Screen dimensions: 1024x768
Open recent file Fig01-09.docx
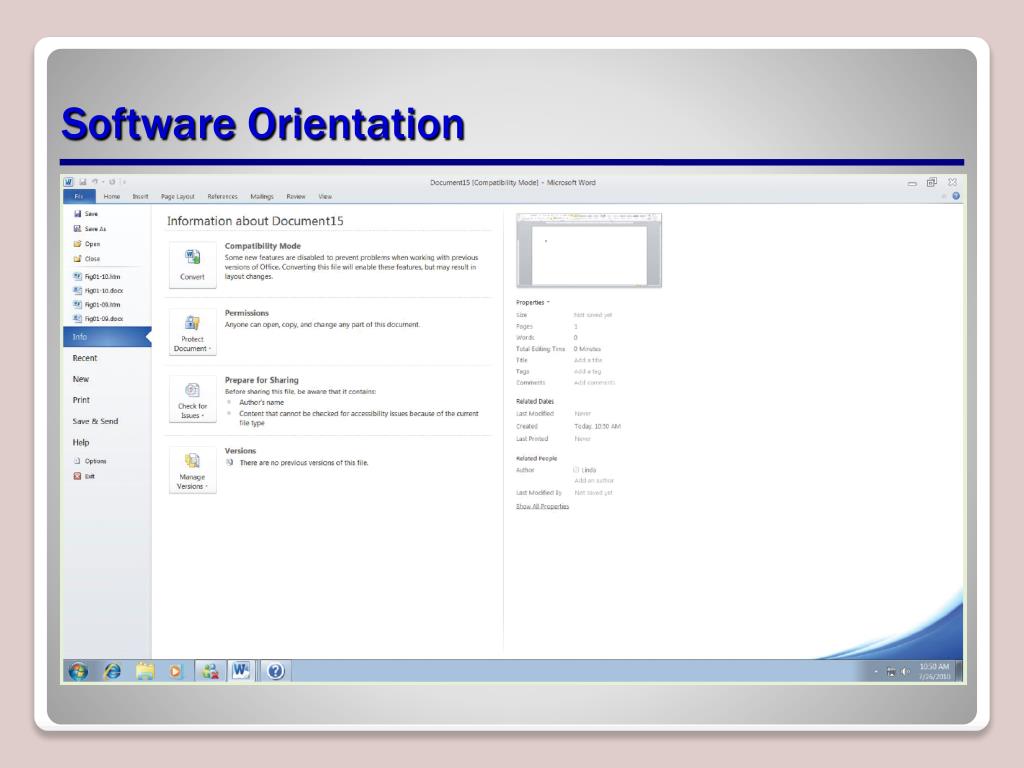coord(98,319)
